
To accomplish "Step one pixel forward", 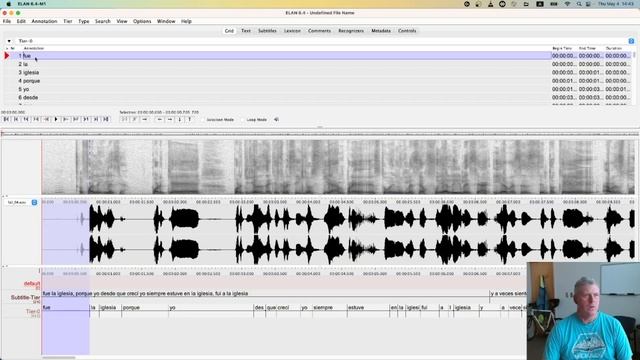I will [x=66, y=119].
